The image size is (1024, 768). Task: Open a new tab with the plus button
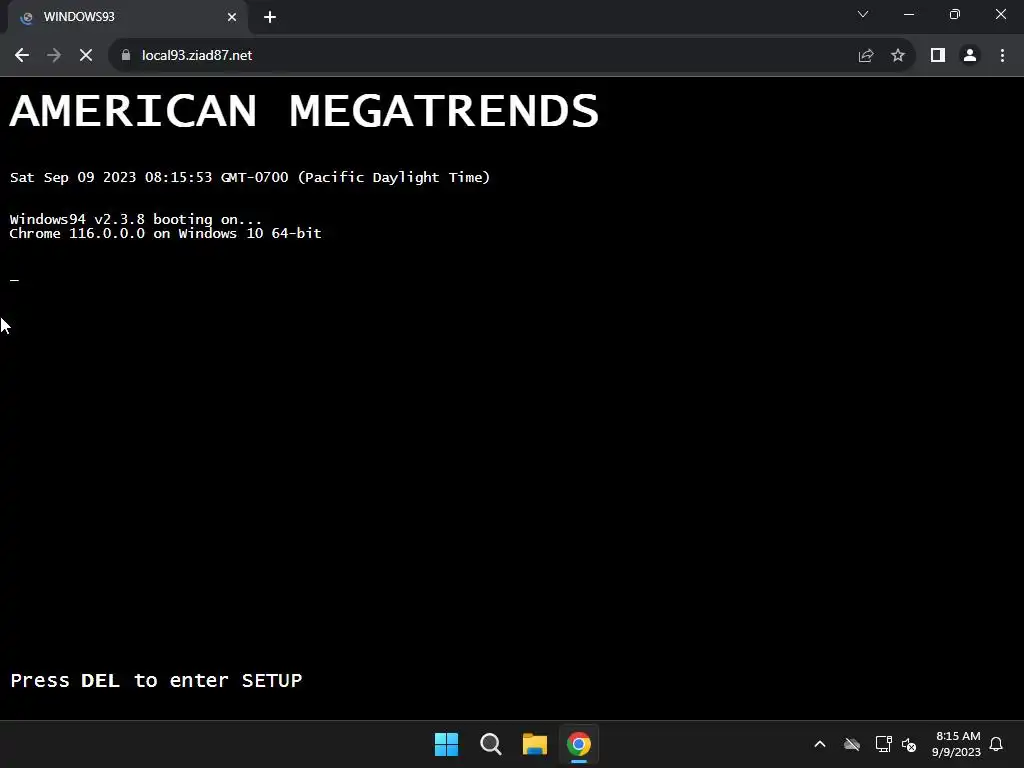coord(270,17)
